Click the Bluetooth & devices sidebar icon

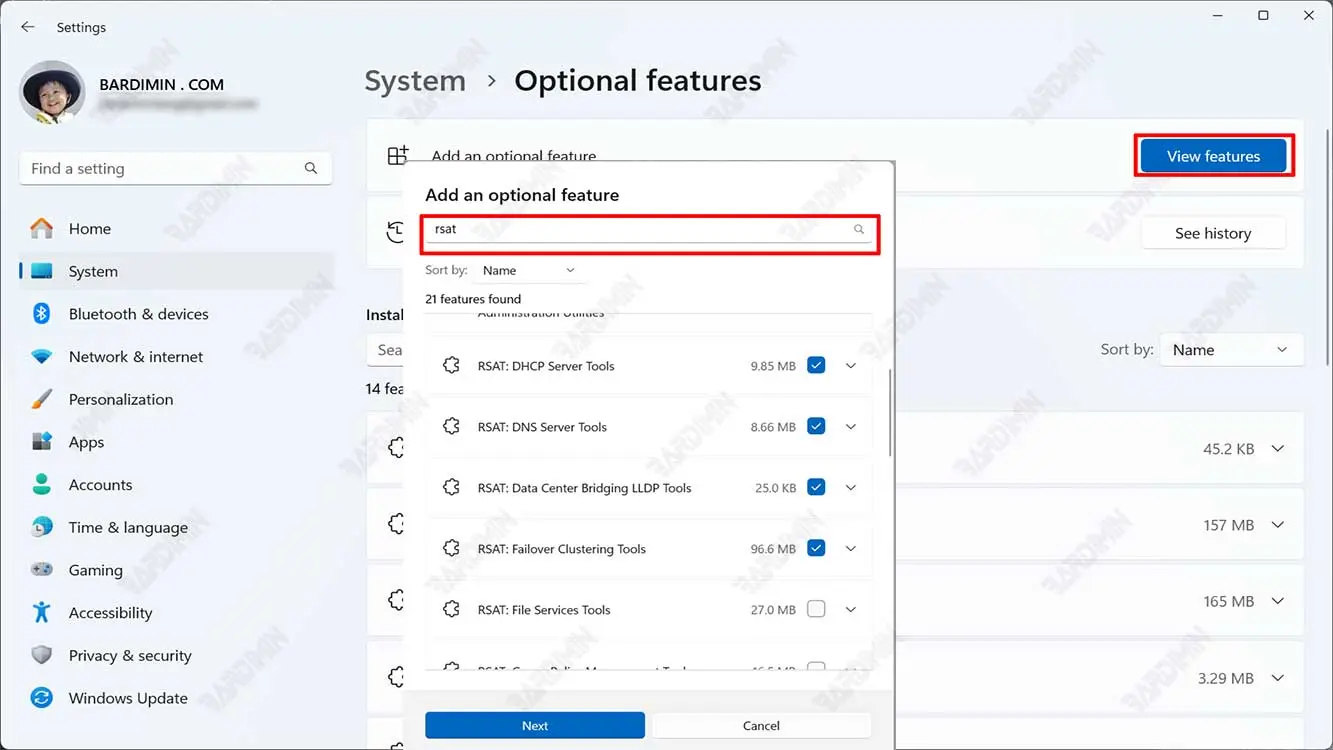click(41, 314)
